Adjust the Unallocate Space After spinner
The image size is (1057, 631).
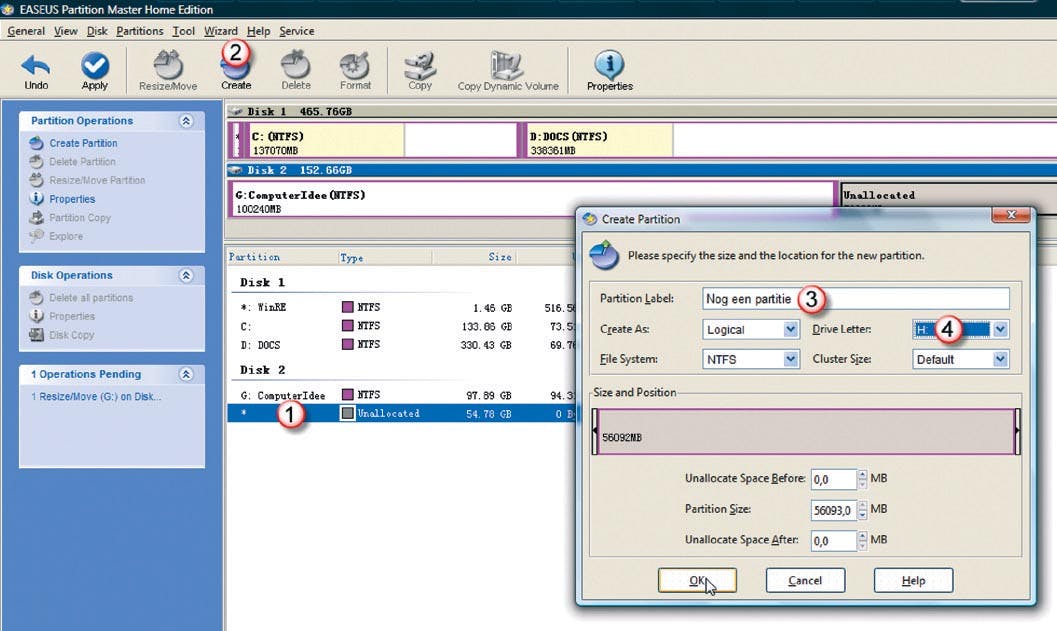tap(862, 541)
